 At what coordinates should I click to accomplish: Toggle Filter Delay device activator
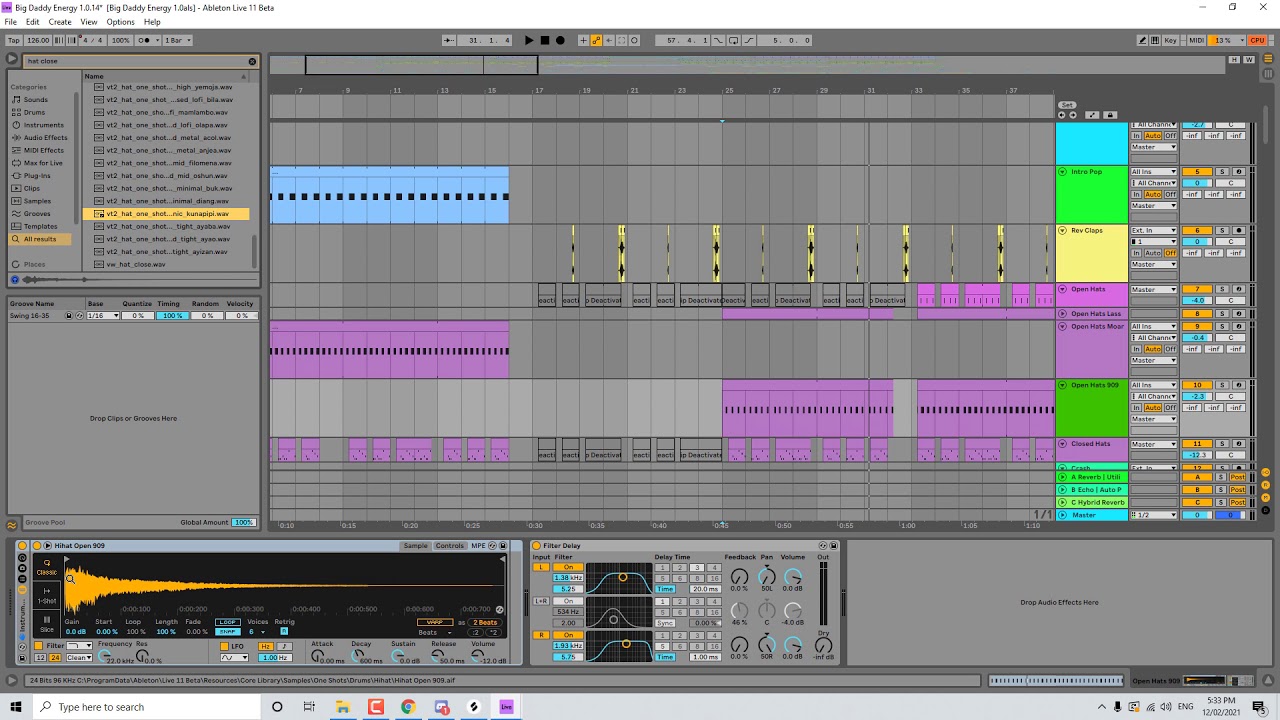click(537, 546)
